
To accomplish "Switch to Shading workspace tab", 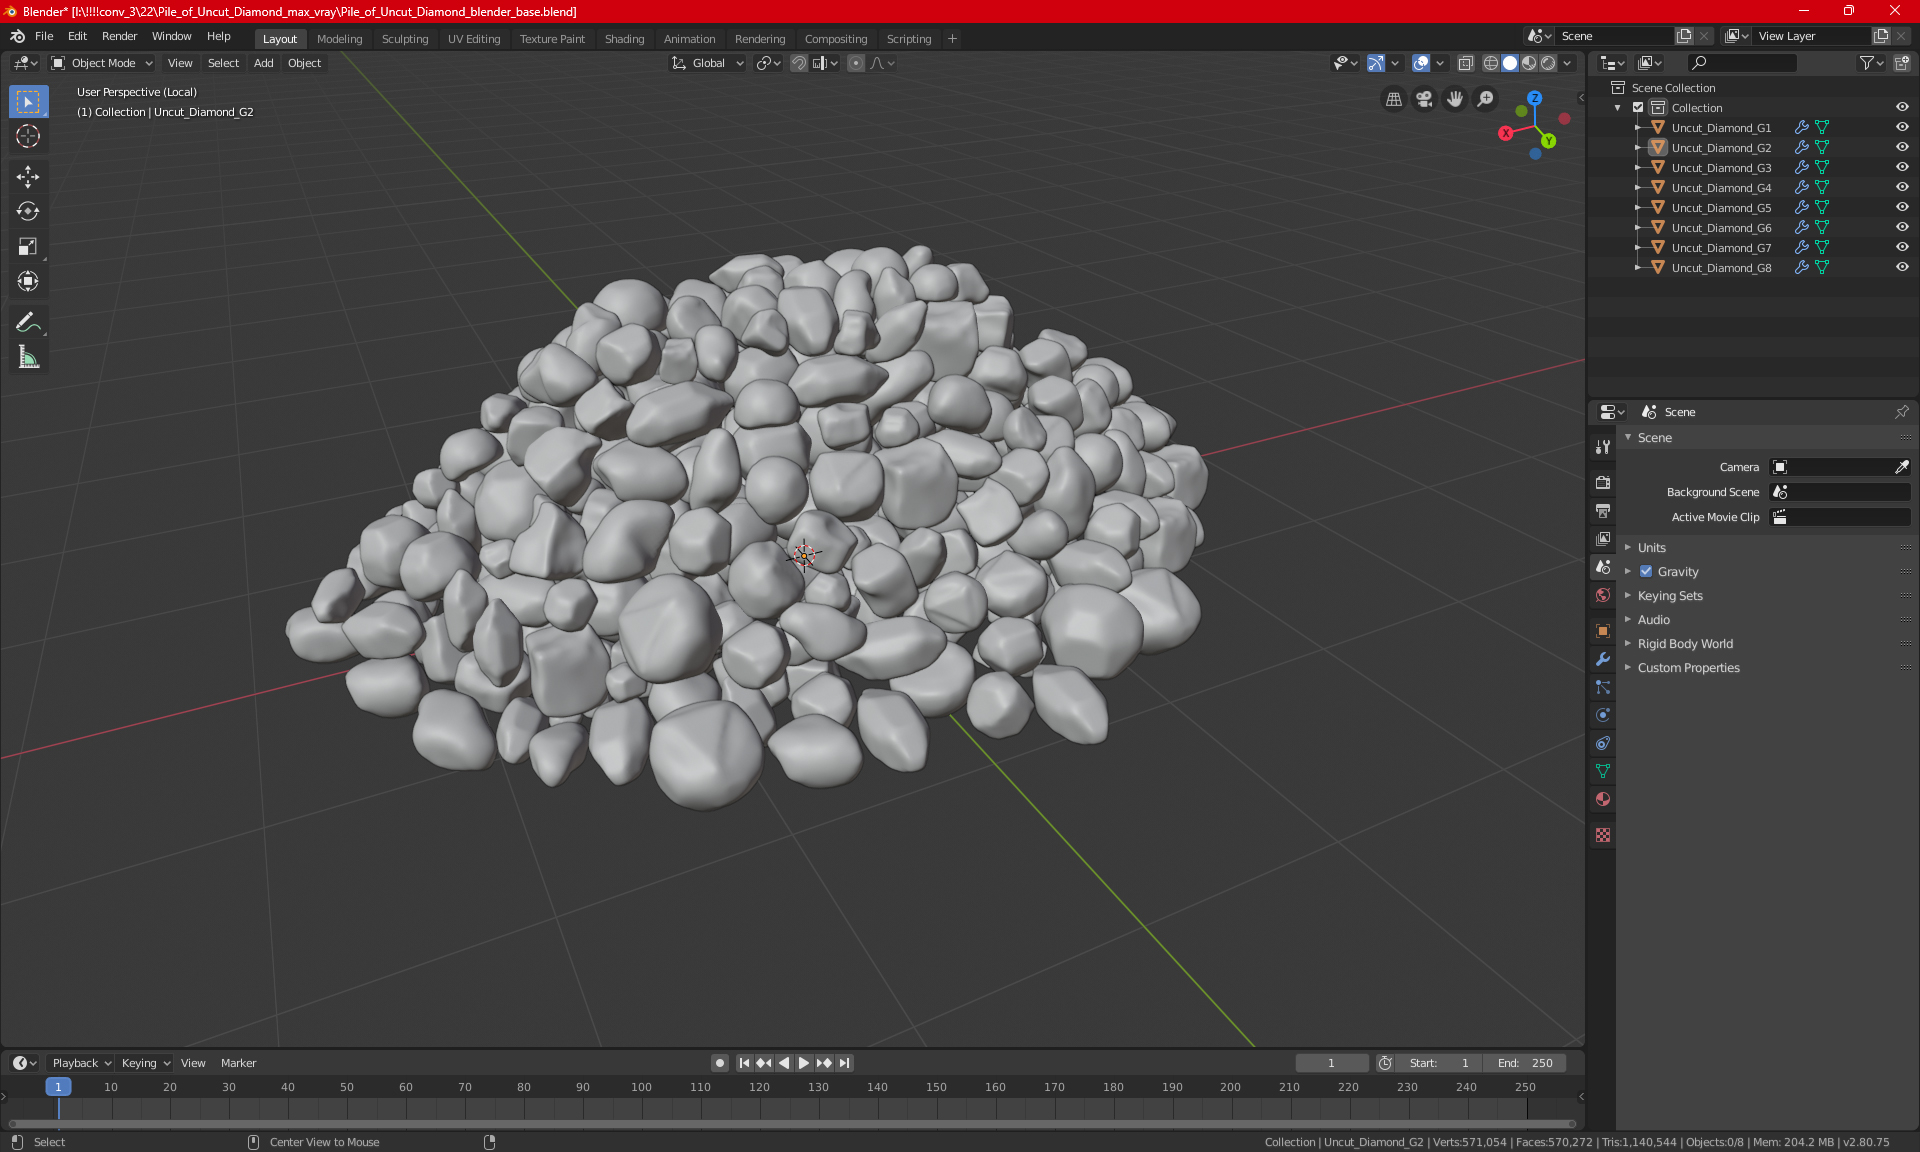I will [624, 39].
